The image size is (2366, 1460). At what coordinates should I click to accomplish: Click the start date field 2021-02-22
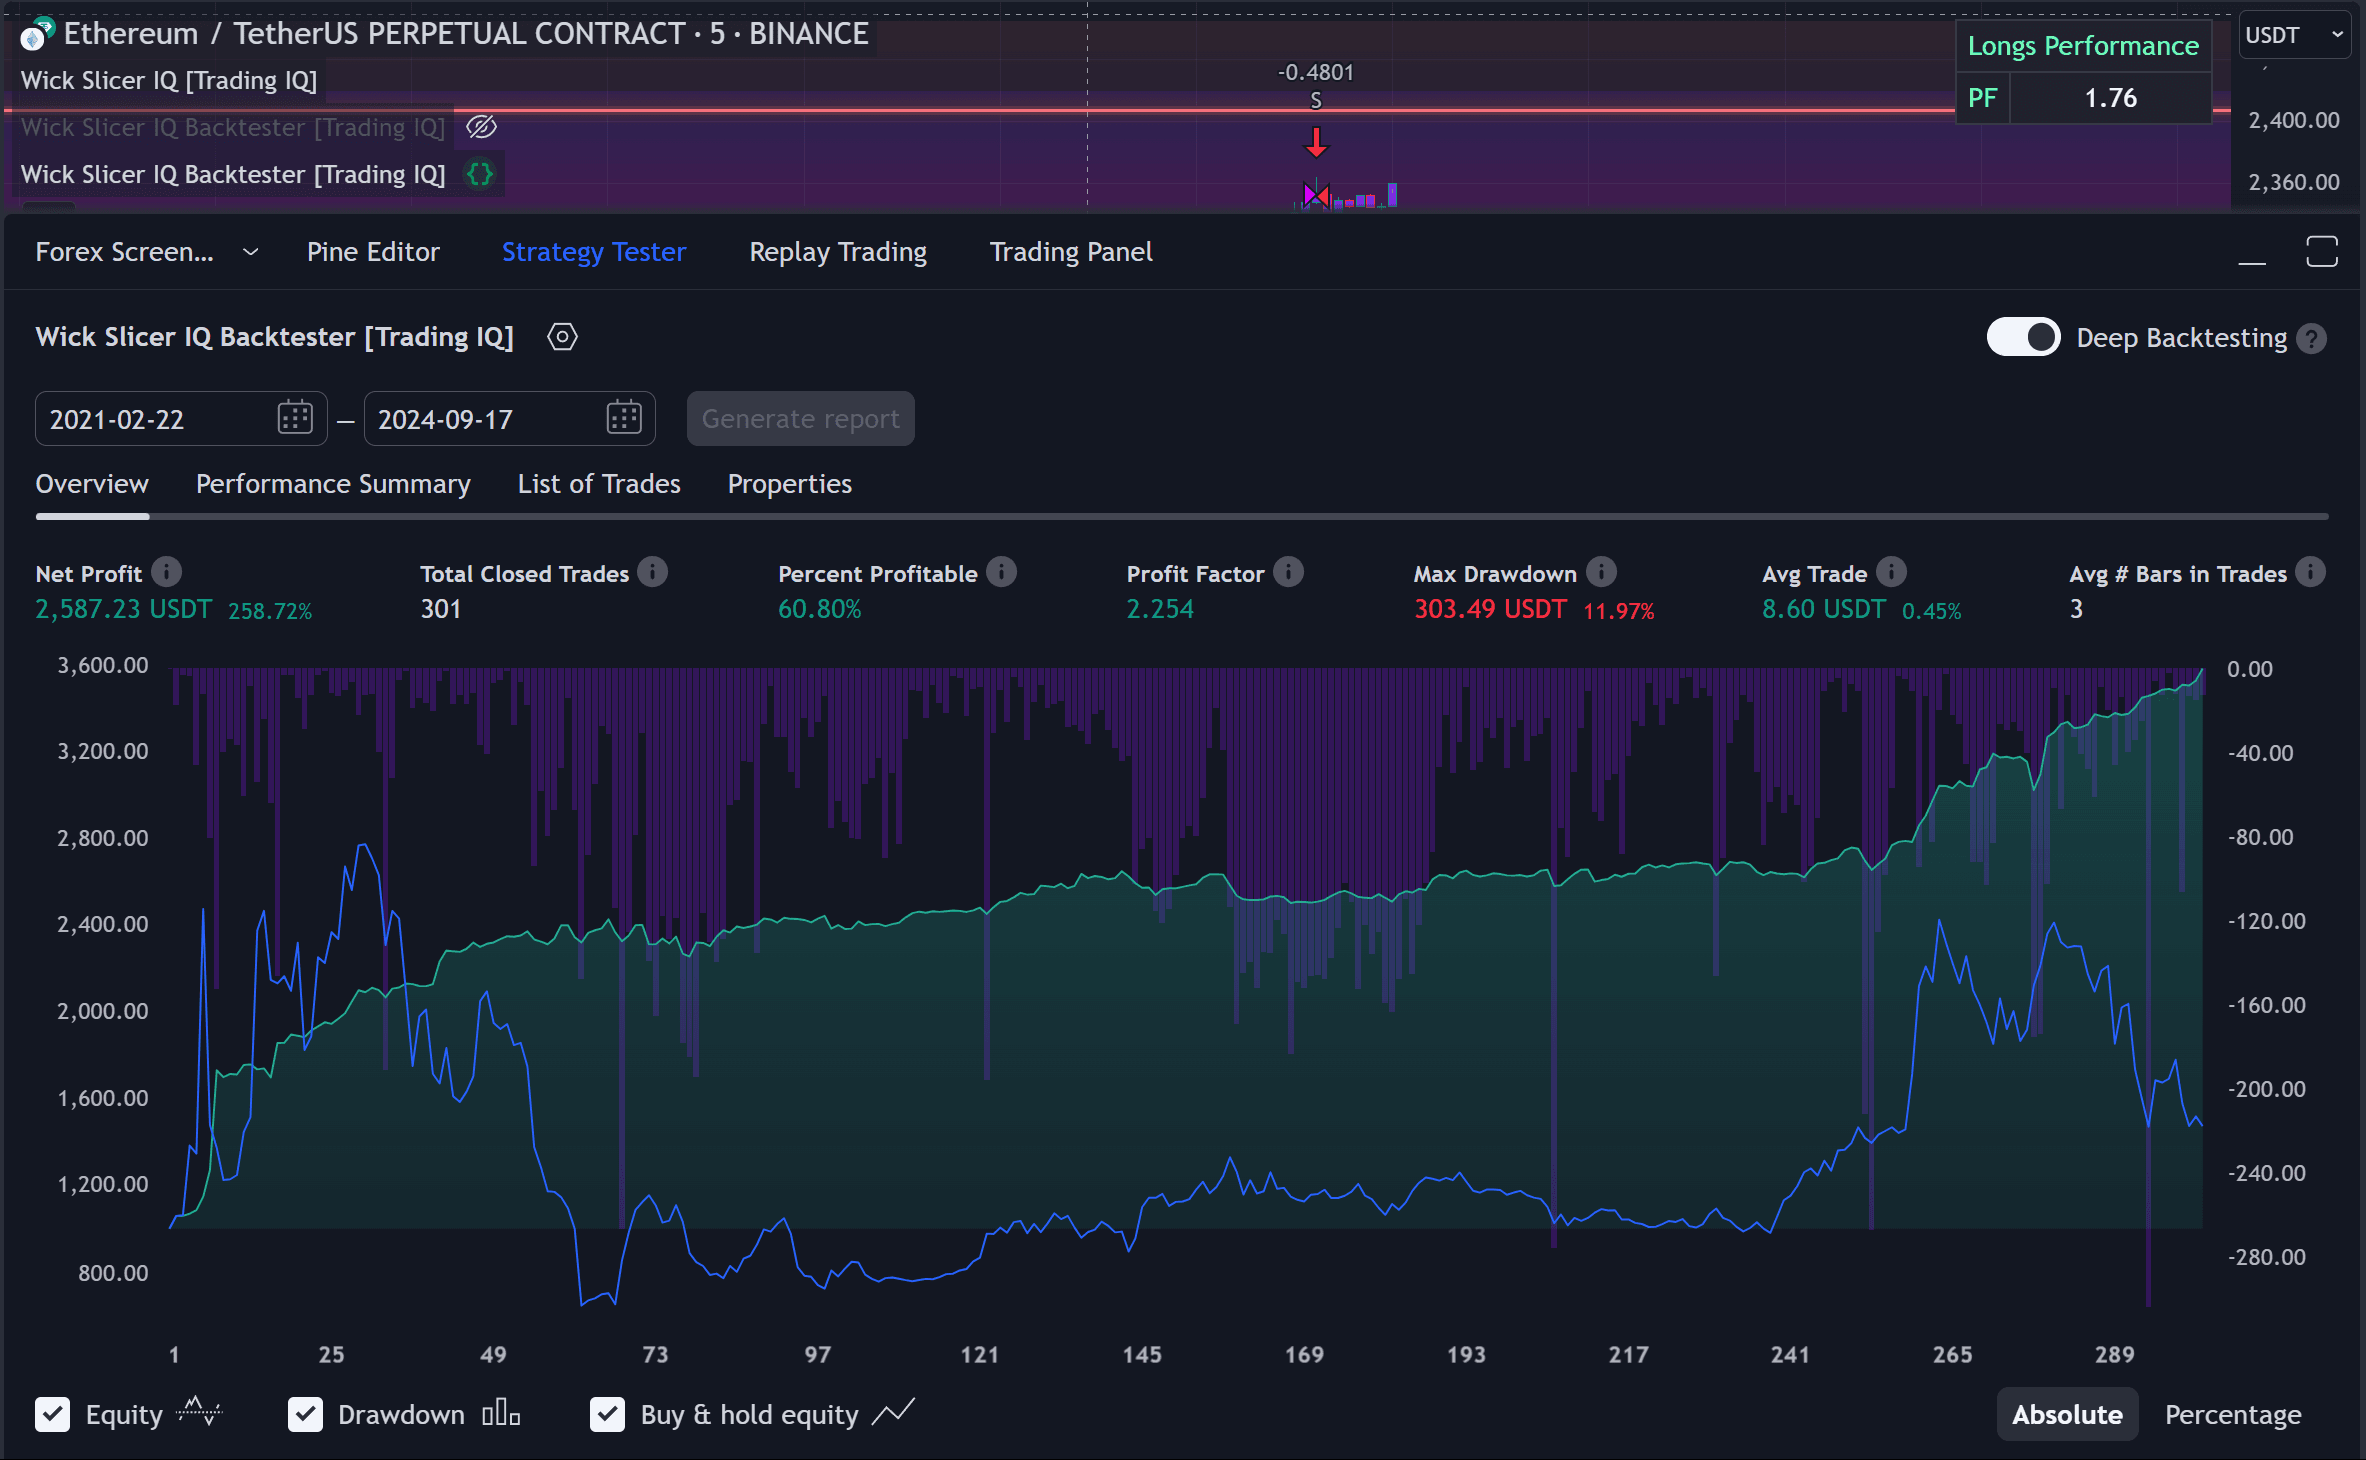181,418
